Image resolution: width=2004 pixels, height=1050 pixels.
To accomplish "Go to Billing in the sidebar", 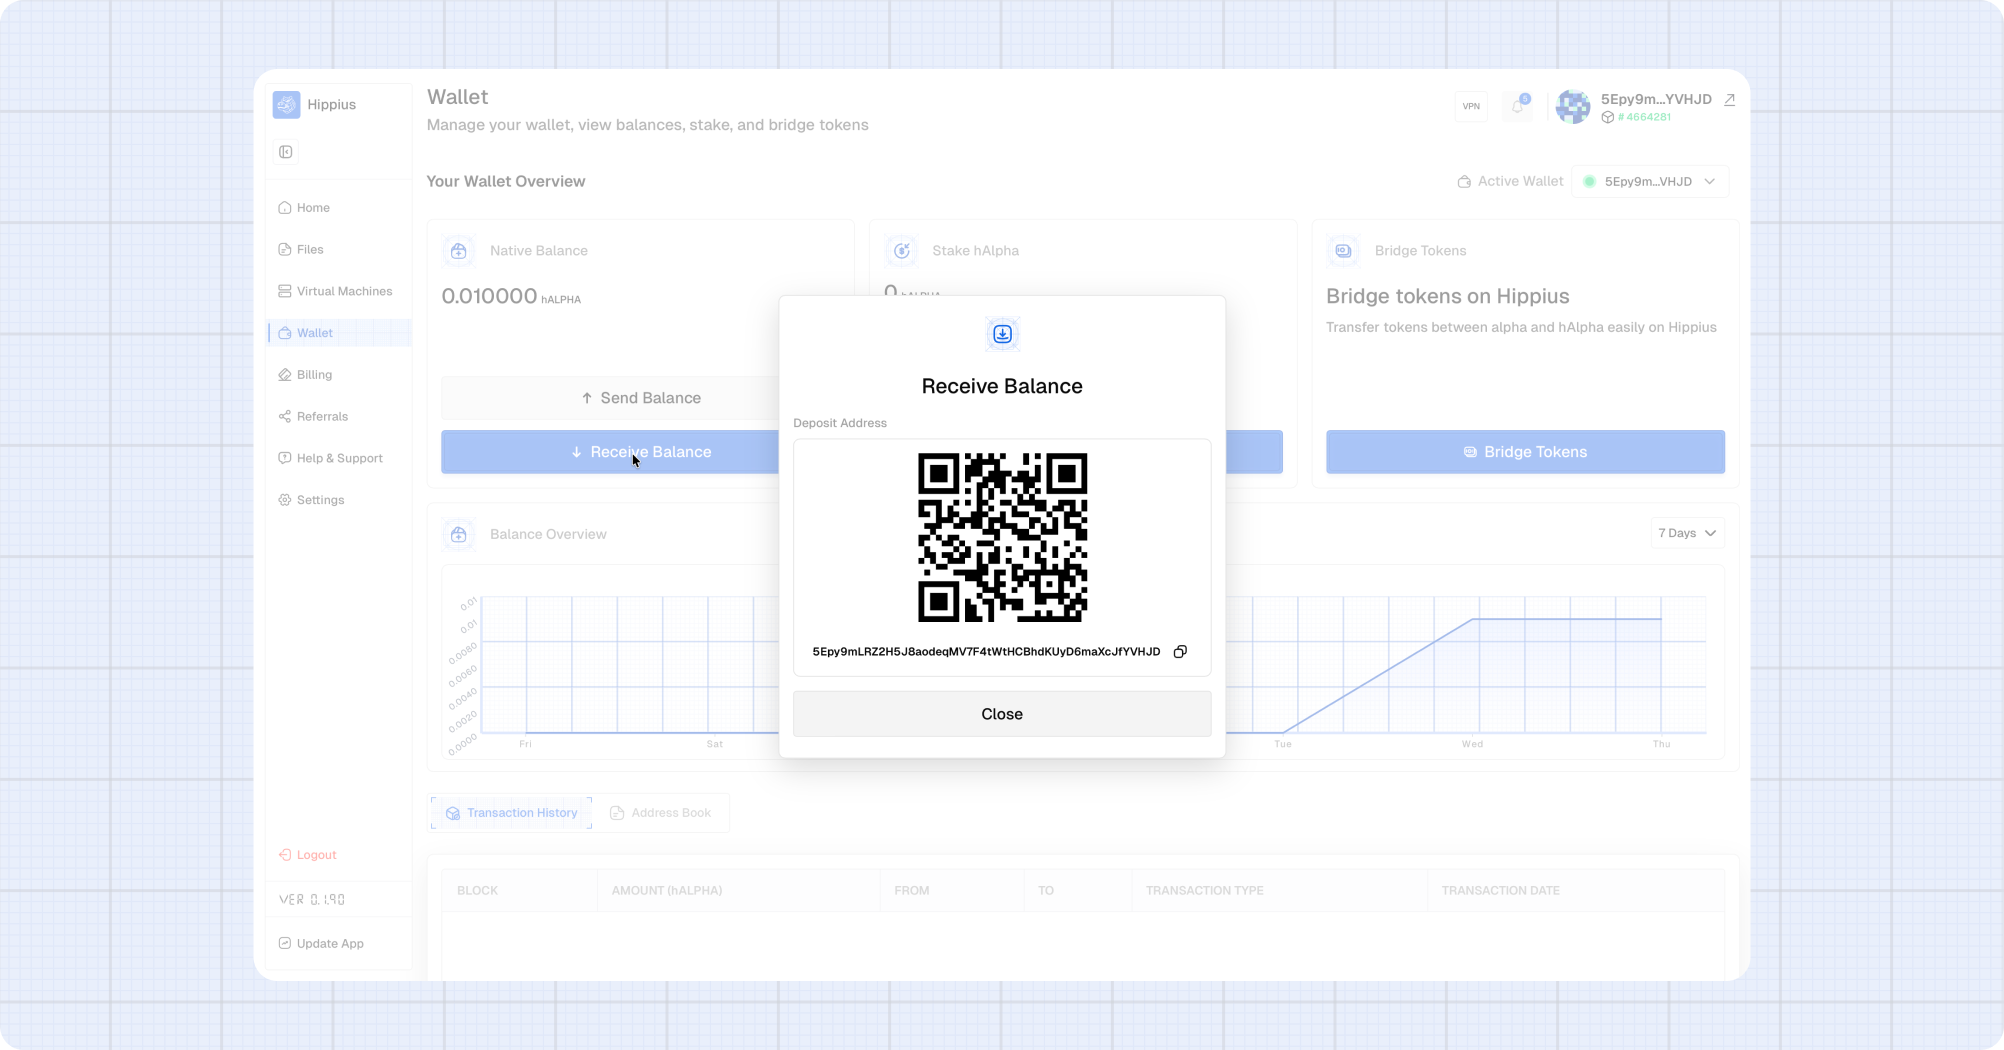I will point(314,375).
